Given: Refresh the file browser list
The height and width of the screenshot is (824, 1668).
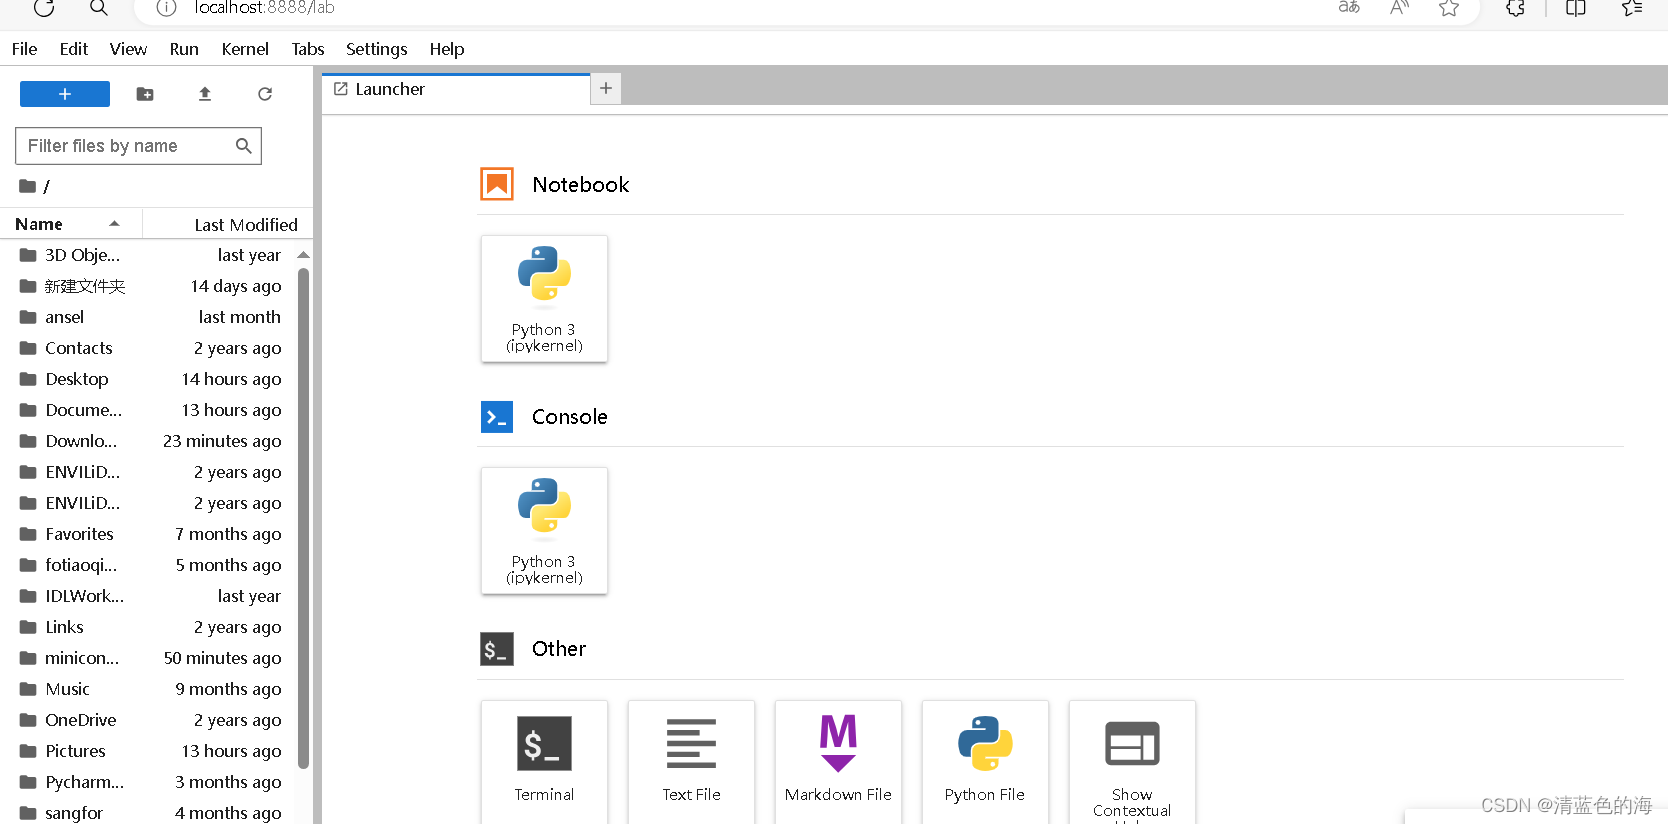Looking at the screenshot, I should tap(265, 94).
